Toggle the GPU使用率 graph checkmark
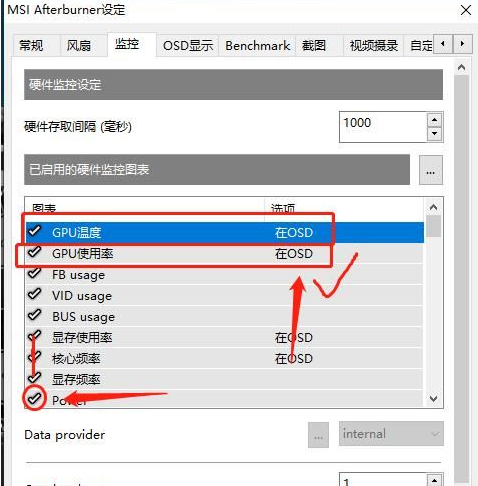This screenshot has width=478, height=486. [34, 252]
